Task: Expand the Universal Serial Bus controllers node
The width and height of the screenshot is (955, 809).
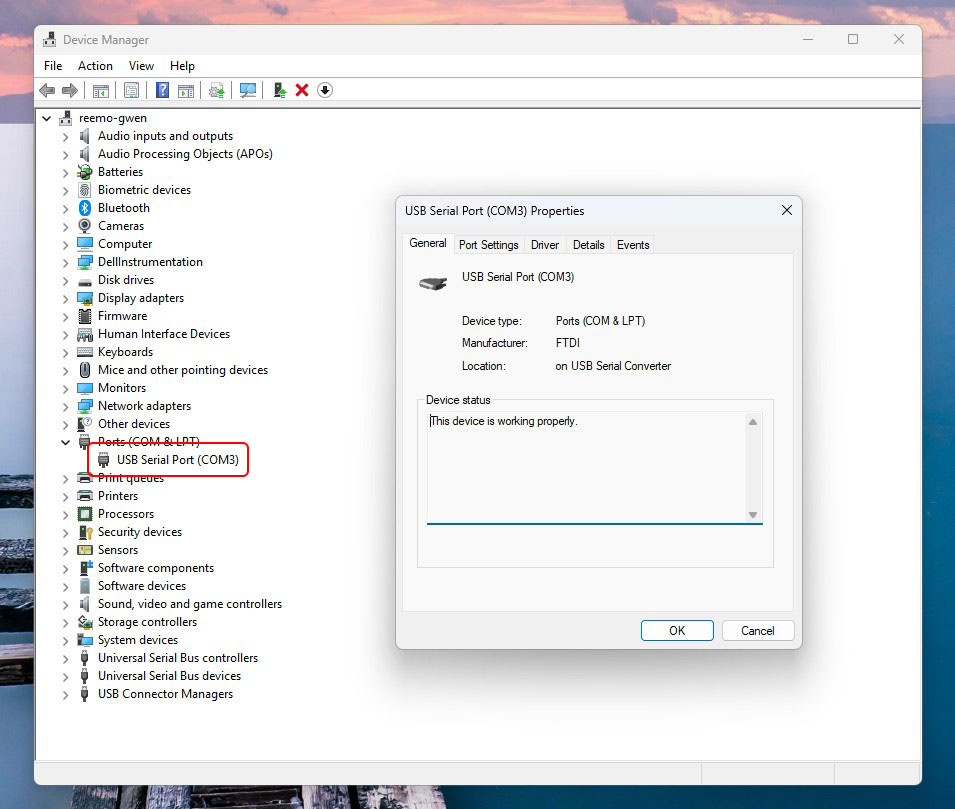Action: tap(66, 658)
